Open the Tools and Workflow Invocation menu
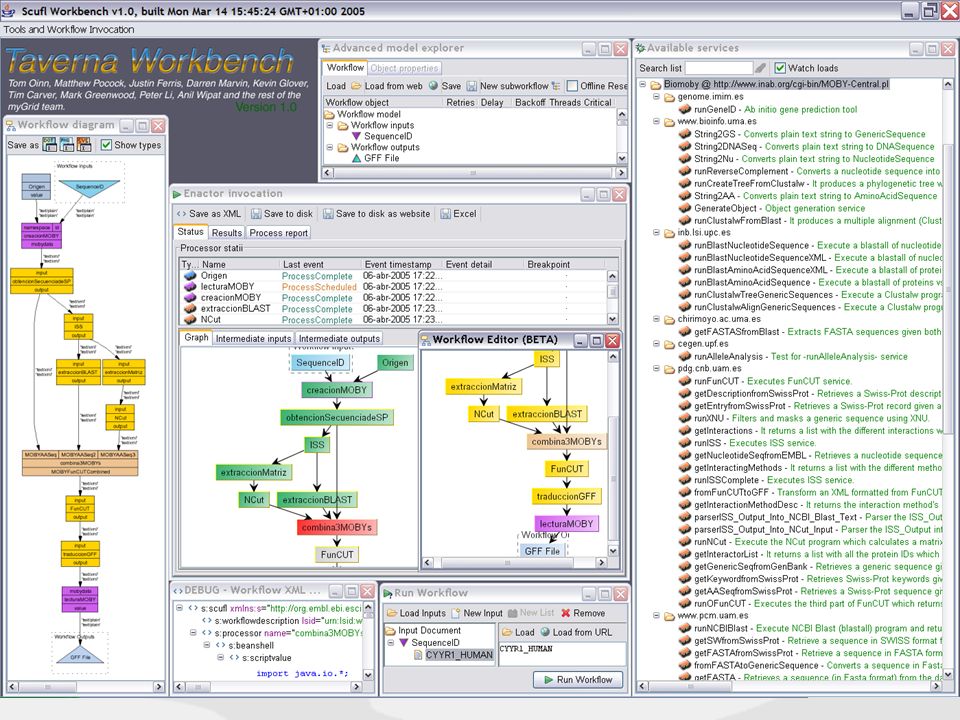The image size is (960, 720). 69,29
